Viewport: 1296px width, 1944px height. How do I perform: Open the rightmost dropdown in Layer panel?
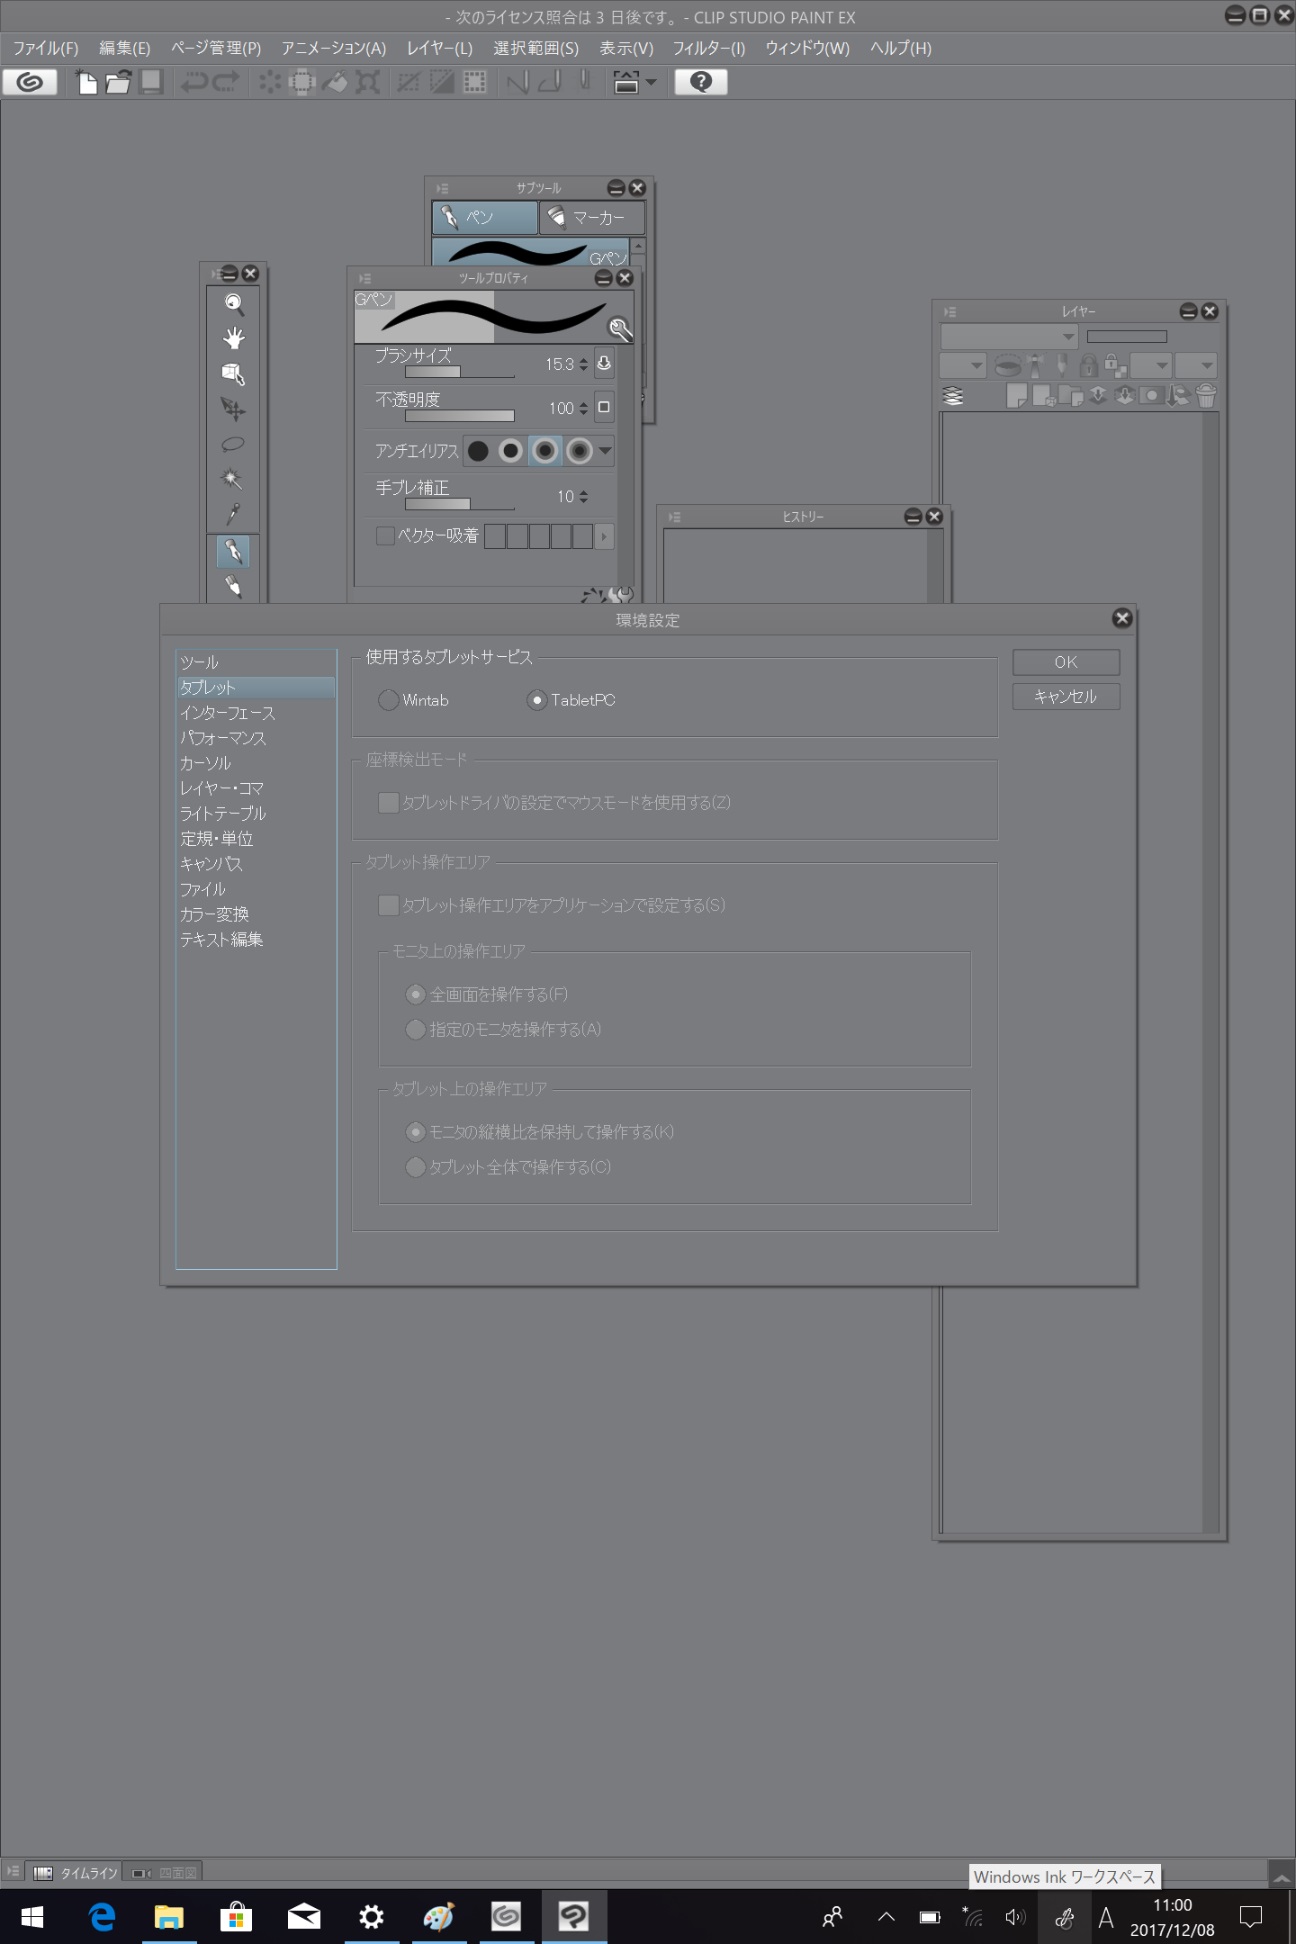click(1196, 365)
